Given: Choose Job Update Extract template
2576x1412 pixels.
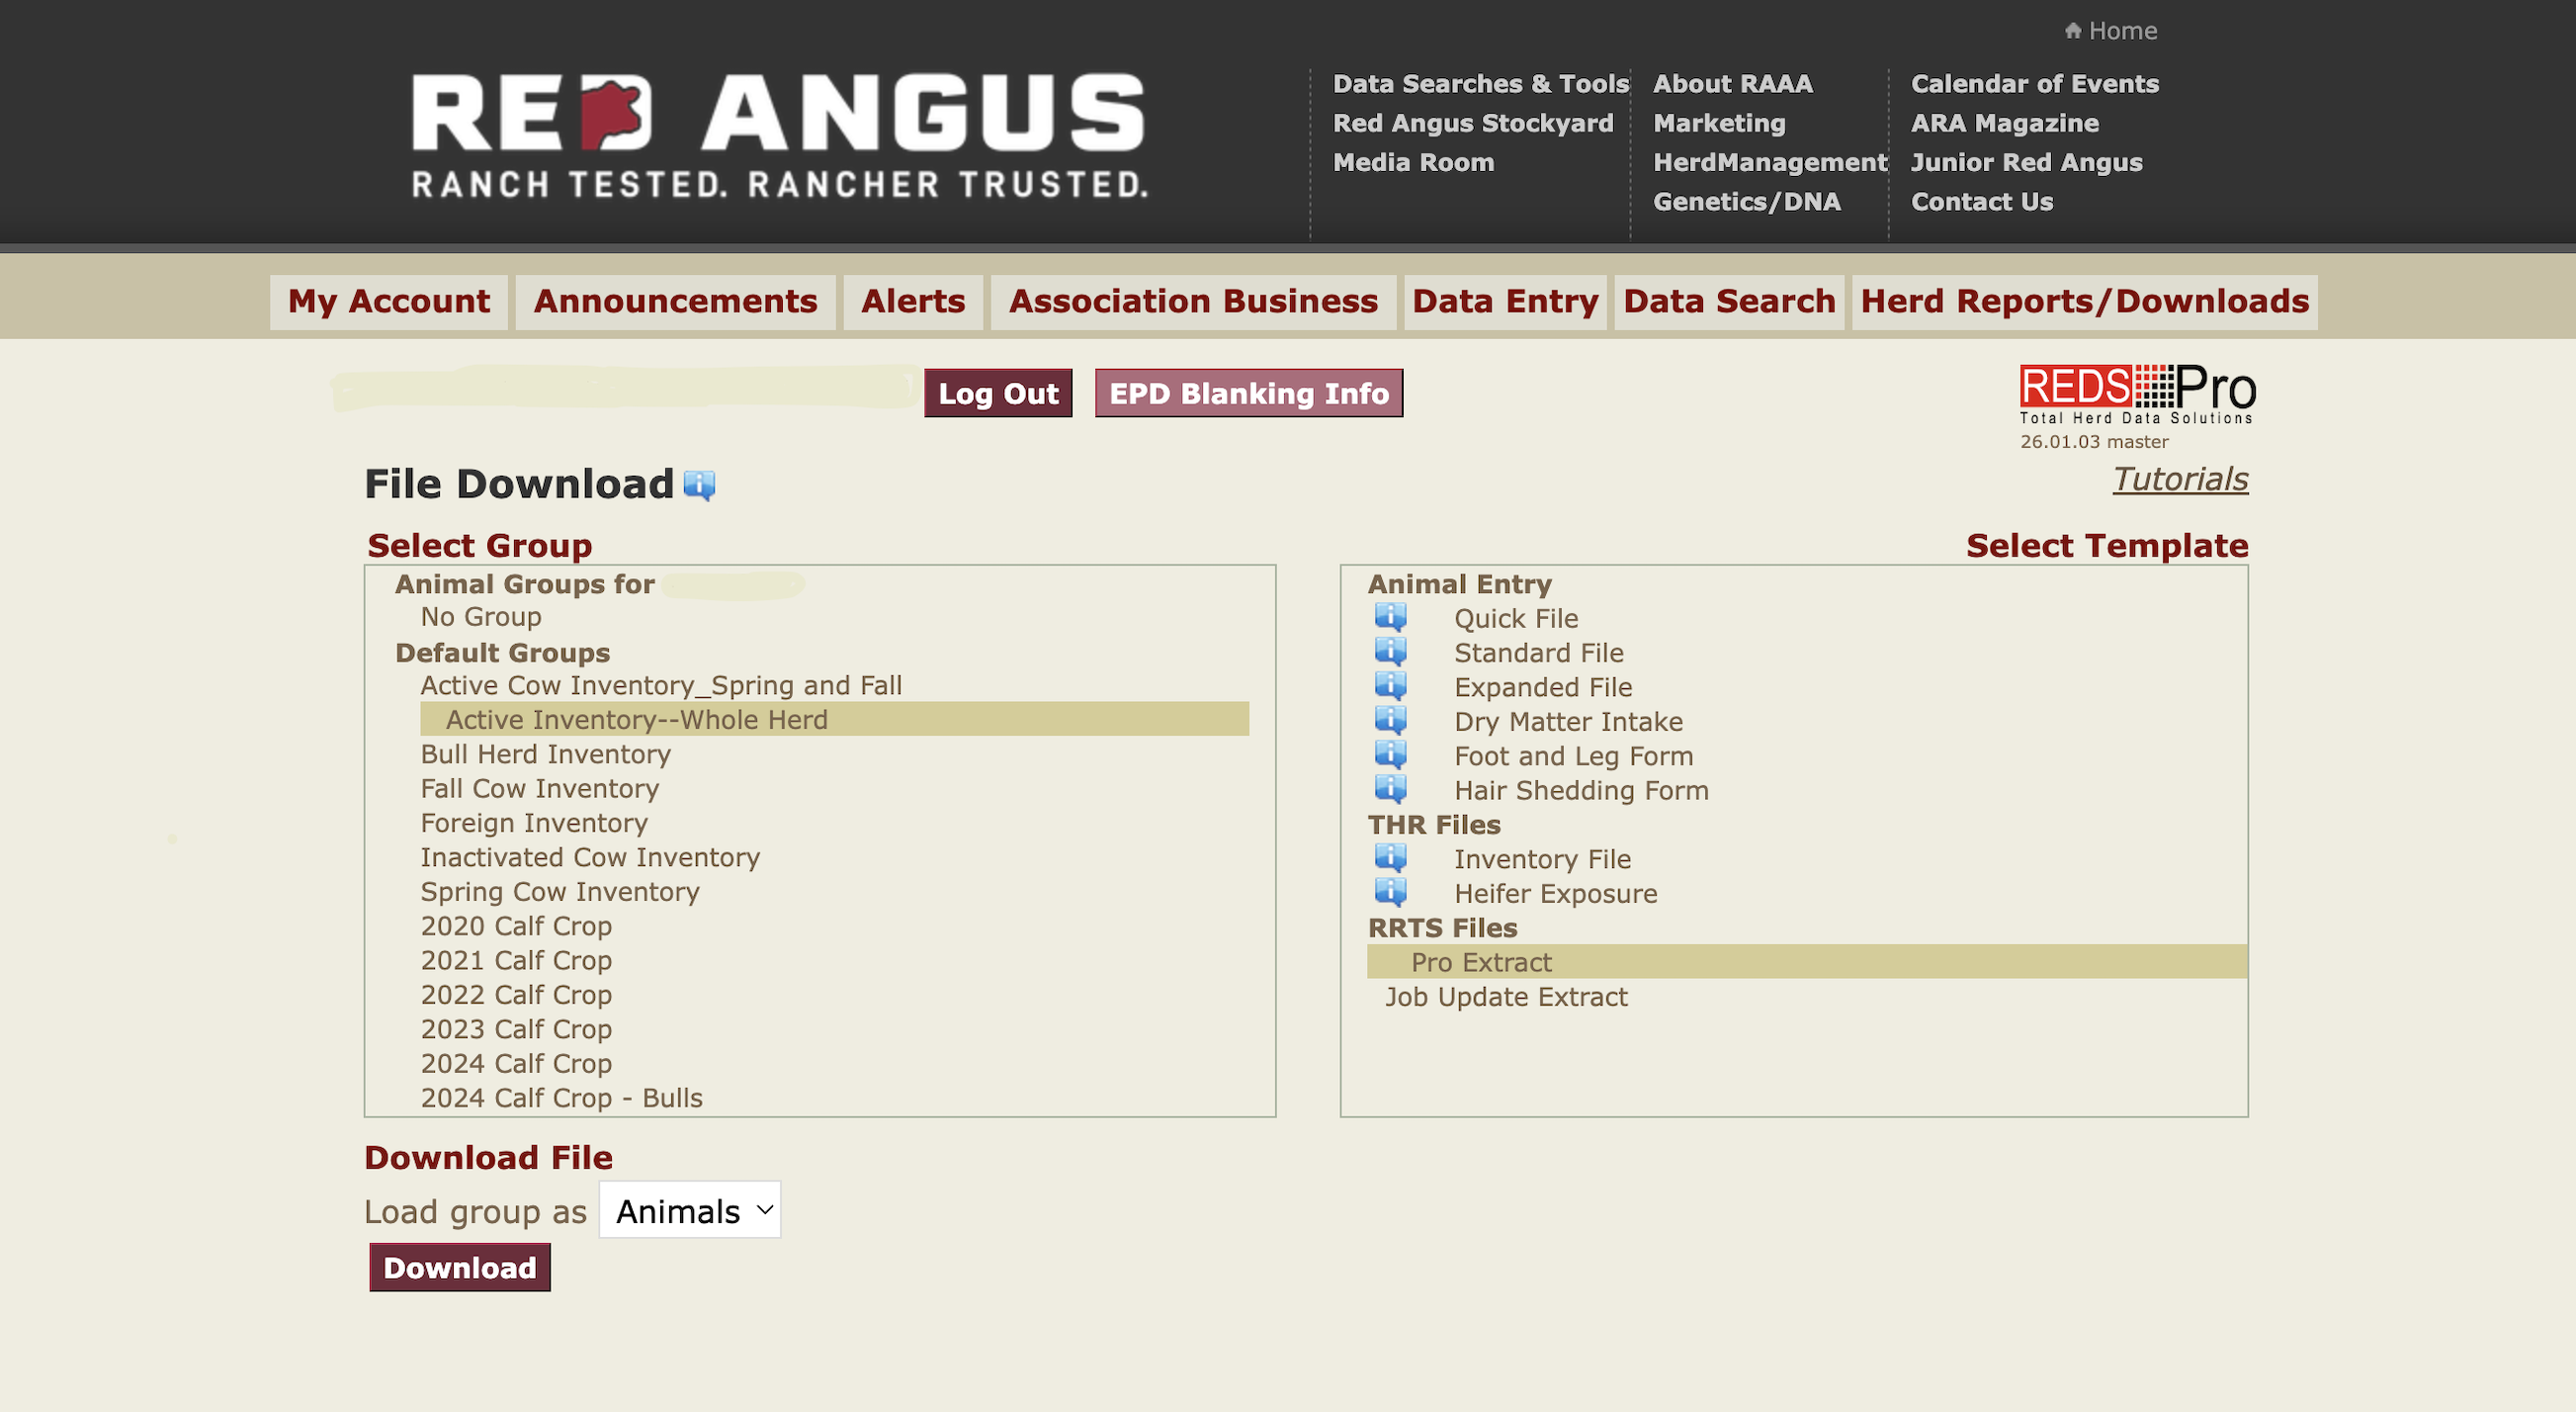Looking at the screenshot, I should [x=1505, y=997].
